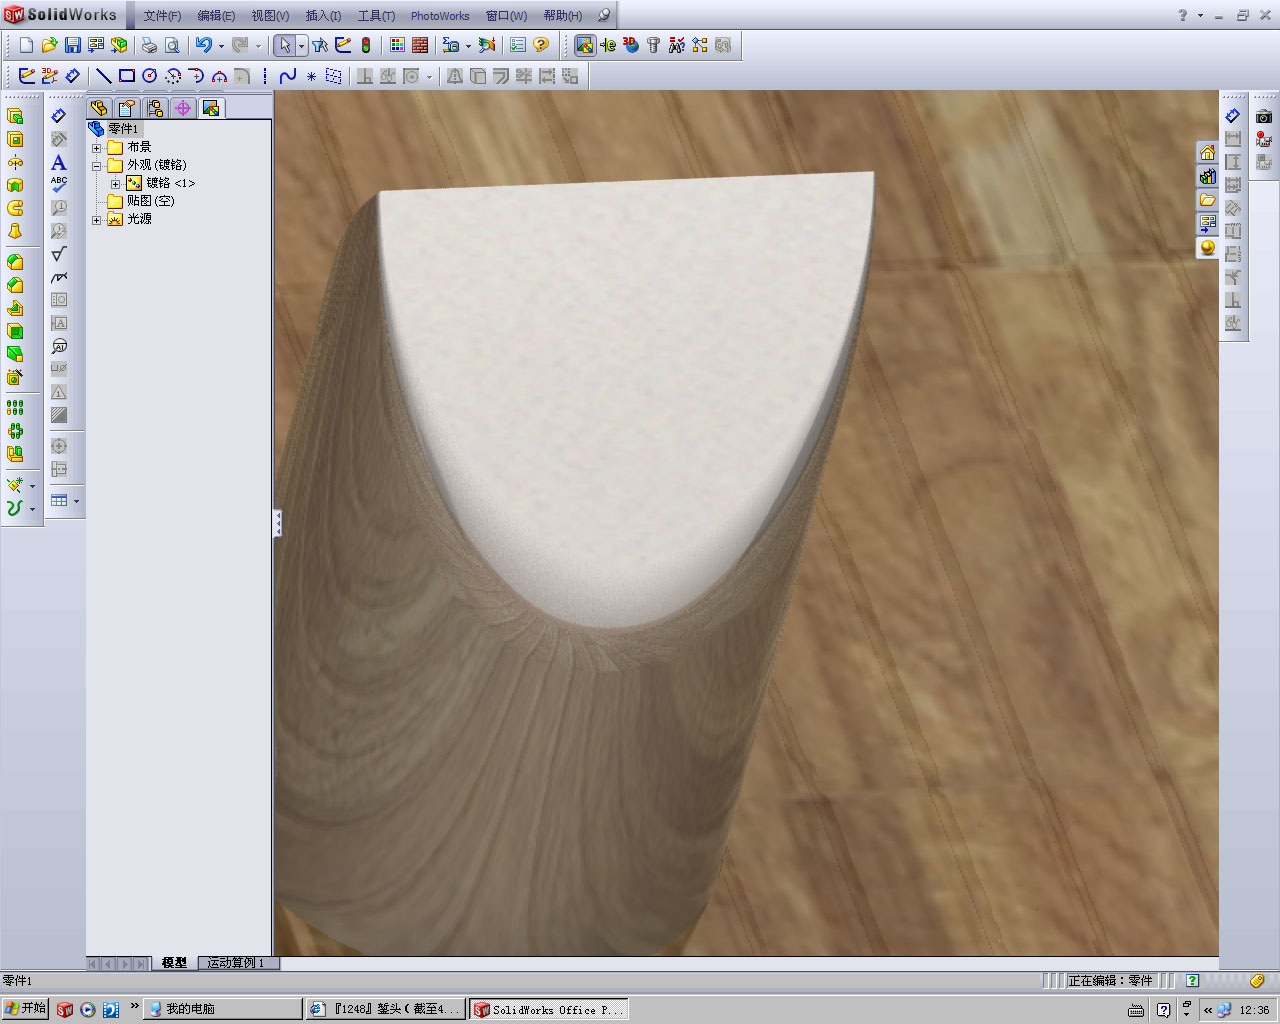
Task: Click the Print icon in the toolbar
Action: 149,45
